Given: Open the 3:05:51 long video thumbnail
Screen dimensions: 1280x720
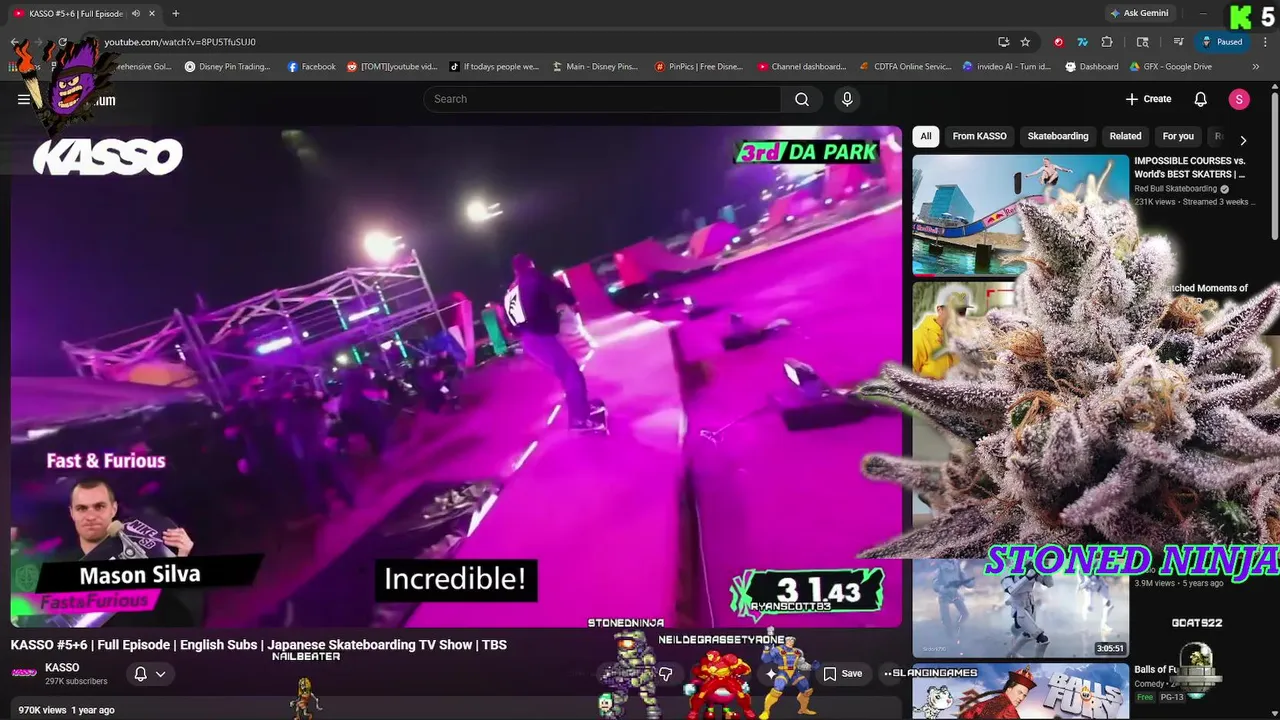Looking at the screenshot, I should tap(1020, 607).
